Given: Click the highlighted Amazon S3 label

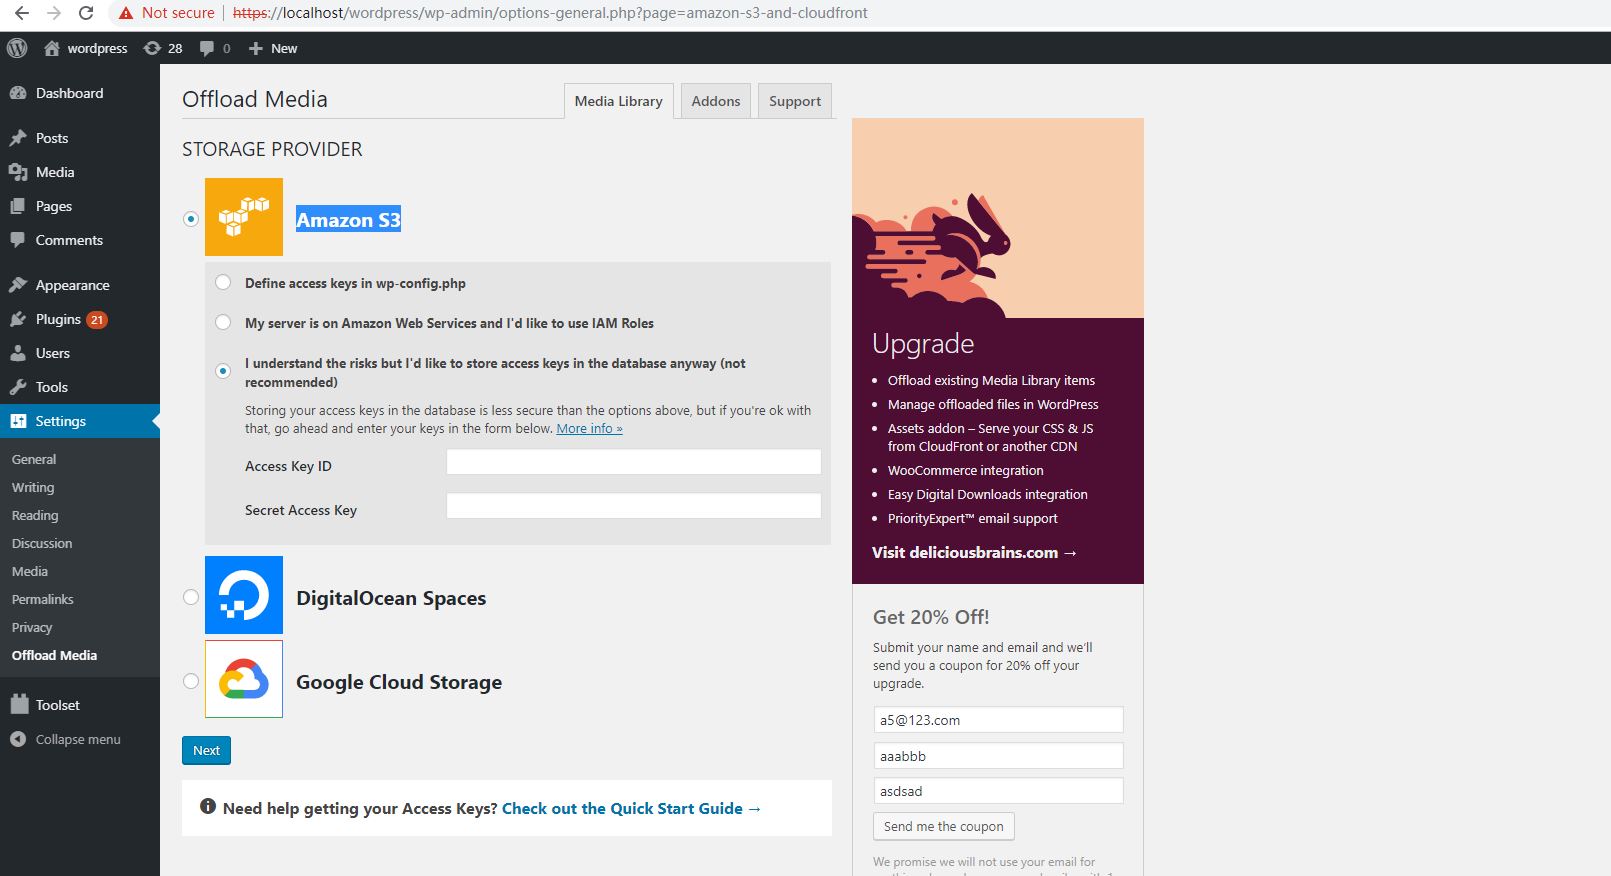Looking at the screenshot, I should [x=348, y=220].
